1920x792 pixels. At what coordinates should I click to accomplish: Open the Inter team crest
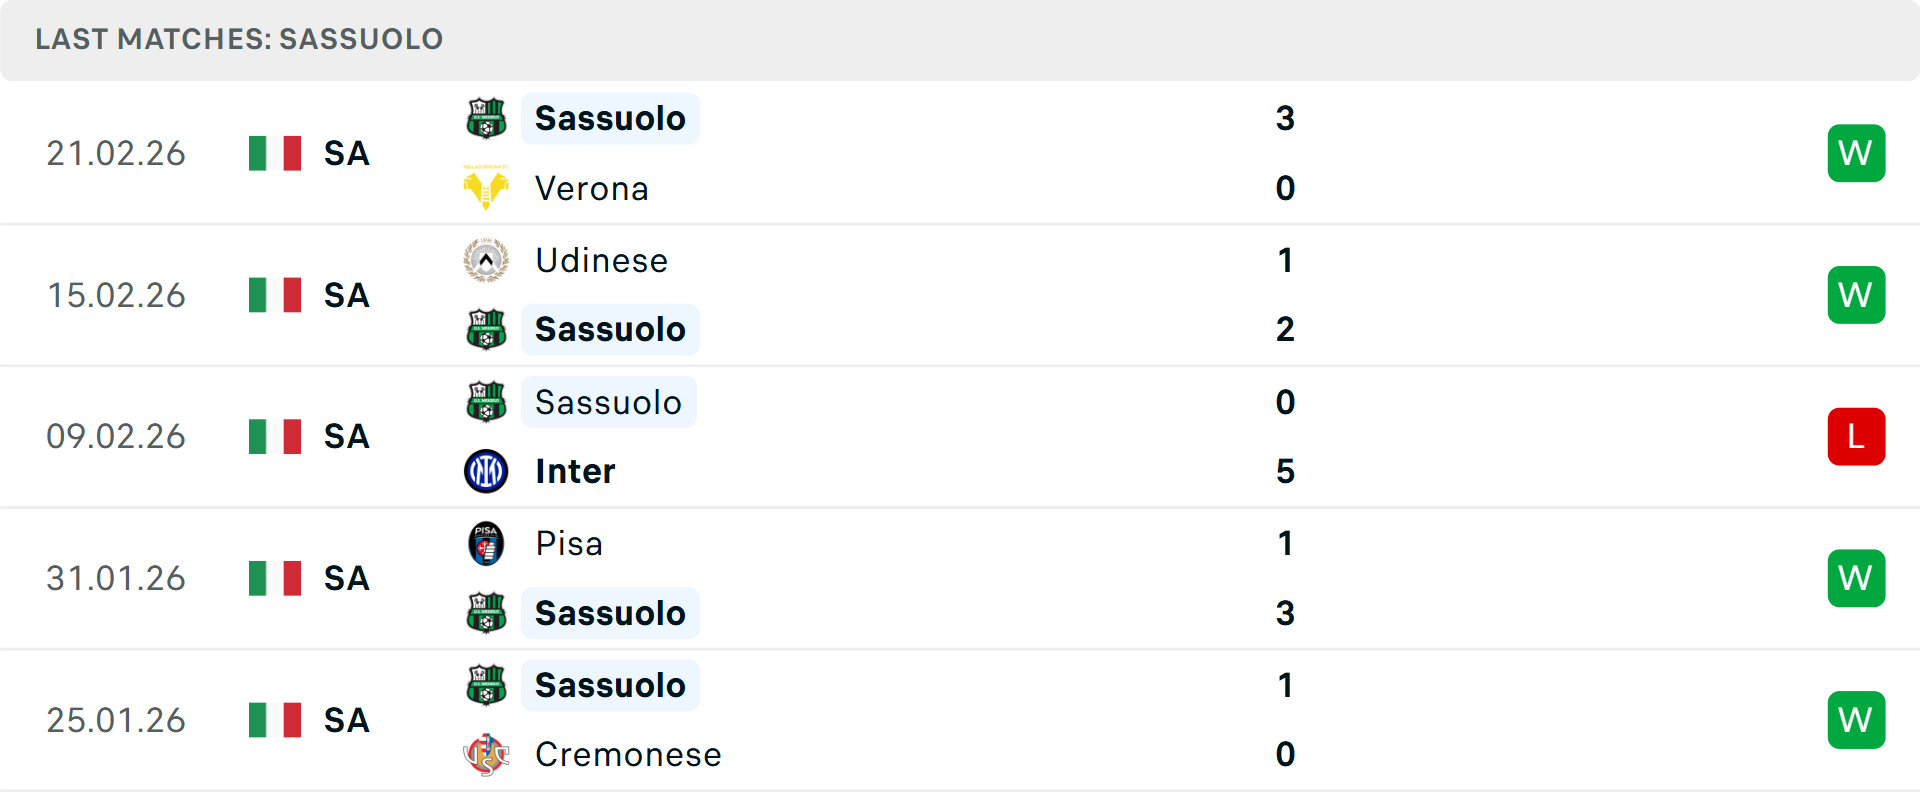point(486,471)
